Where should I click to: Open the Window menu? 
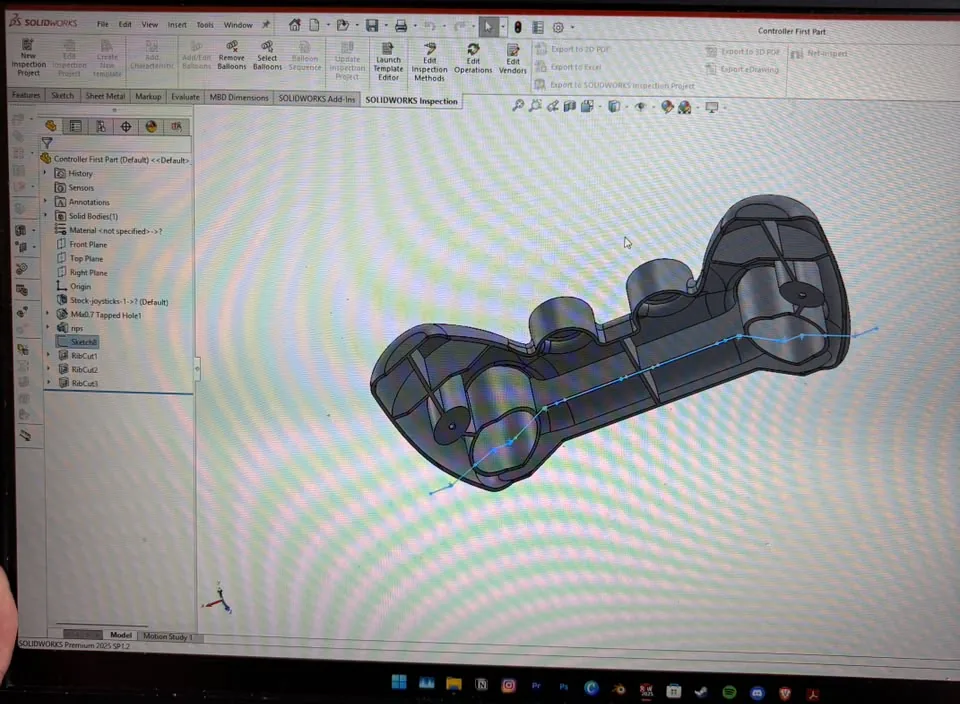238,25
